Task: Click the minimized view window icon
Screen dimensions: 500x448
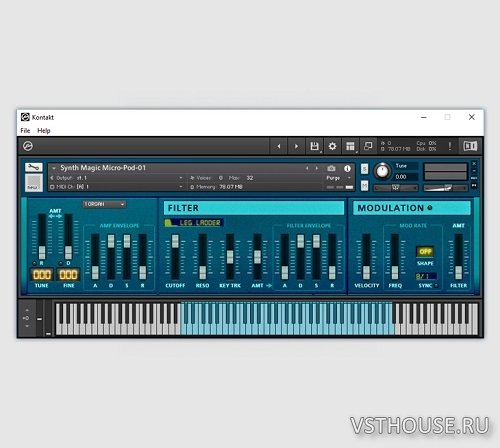Action: coord(368,146)
